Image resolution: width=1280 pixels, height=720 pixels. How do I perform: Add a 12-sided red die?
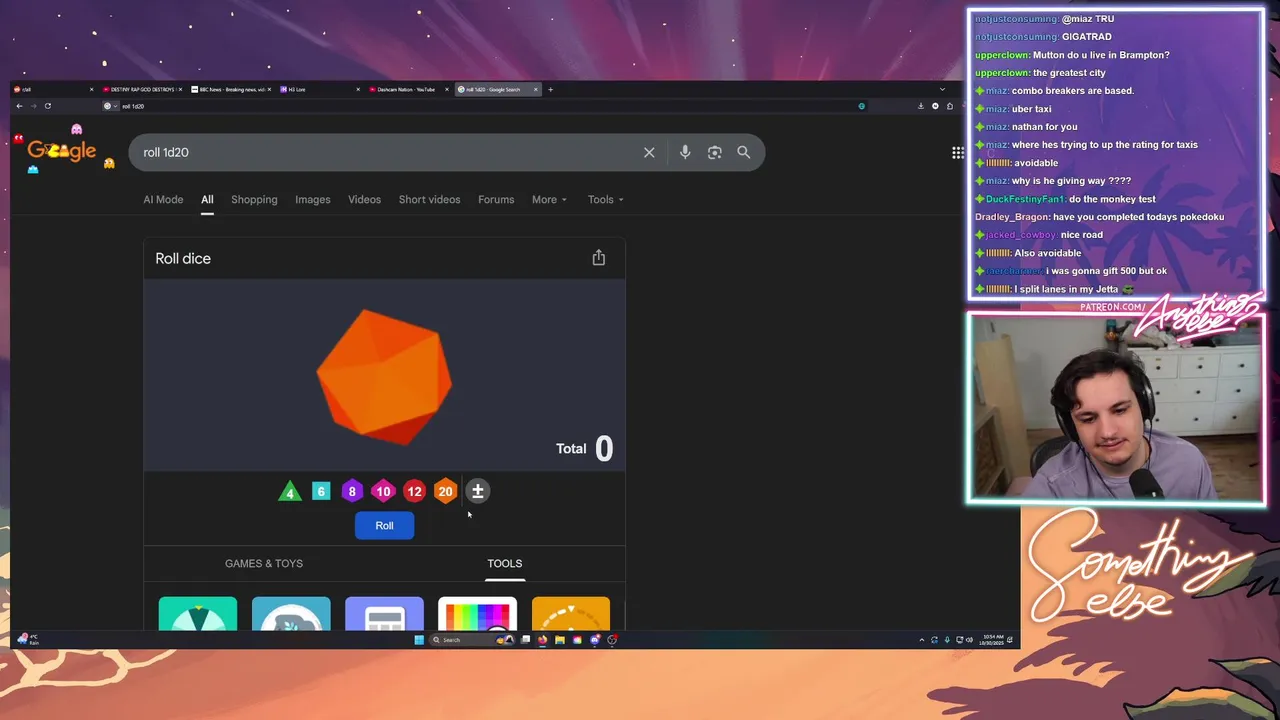[414, 491]
